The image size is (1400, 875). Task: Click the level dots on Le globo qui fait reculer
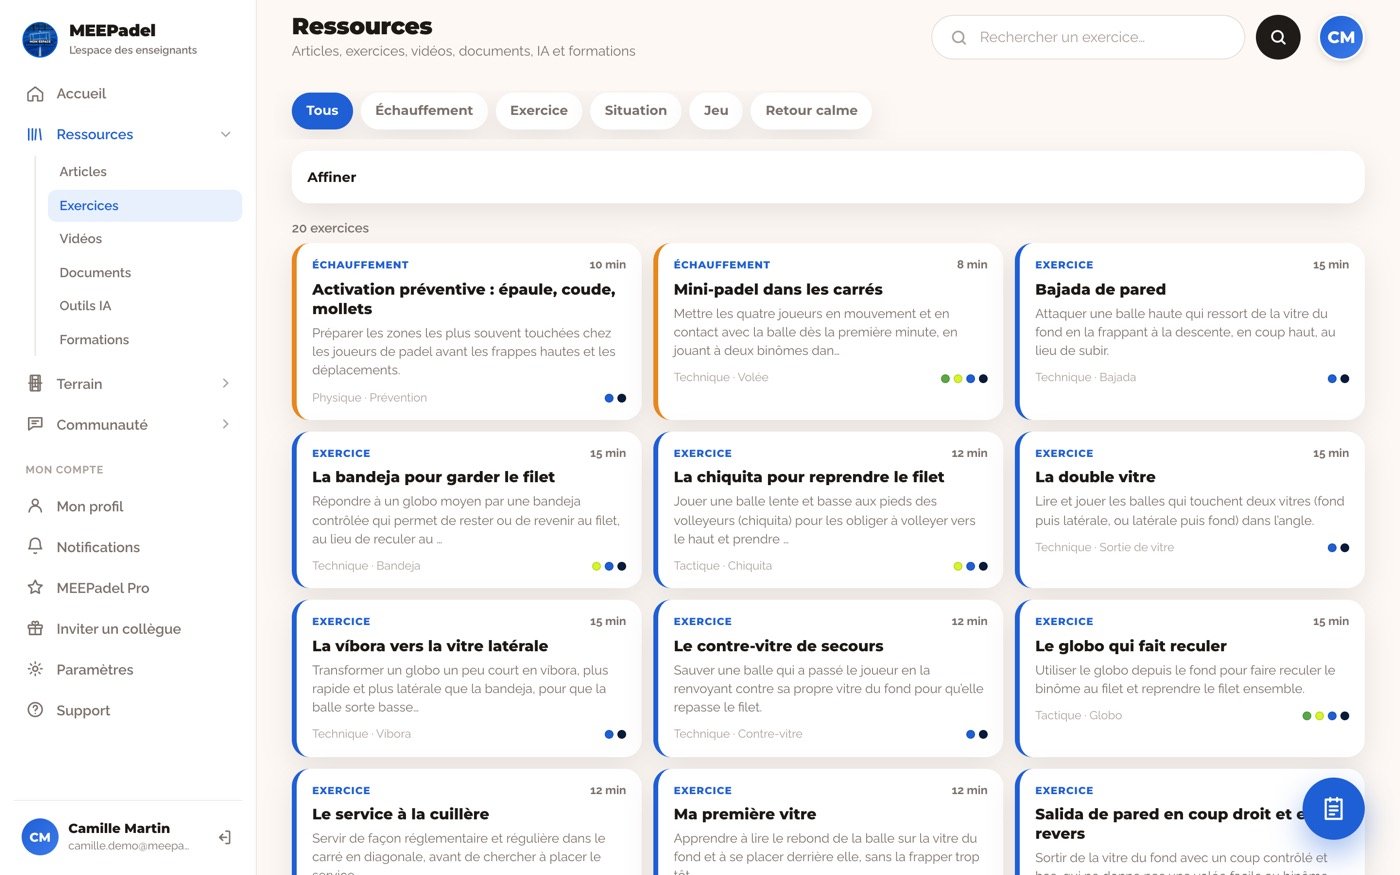[1326, 716]
